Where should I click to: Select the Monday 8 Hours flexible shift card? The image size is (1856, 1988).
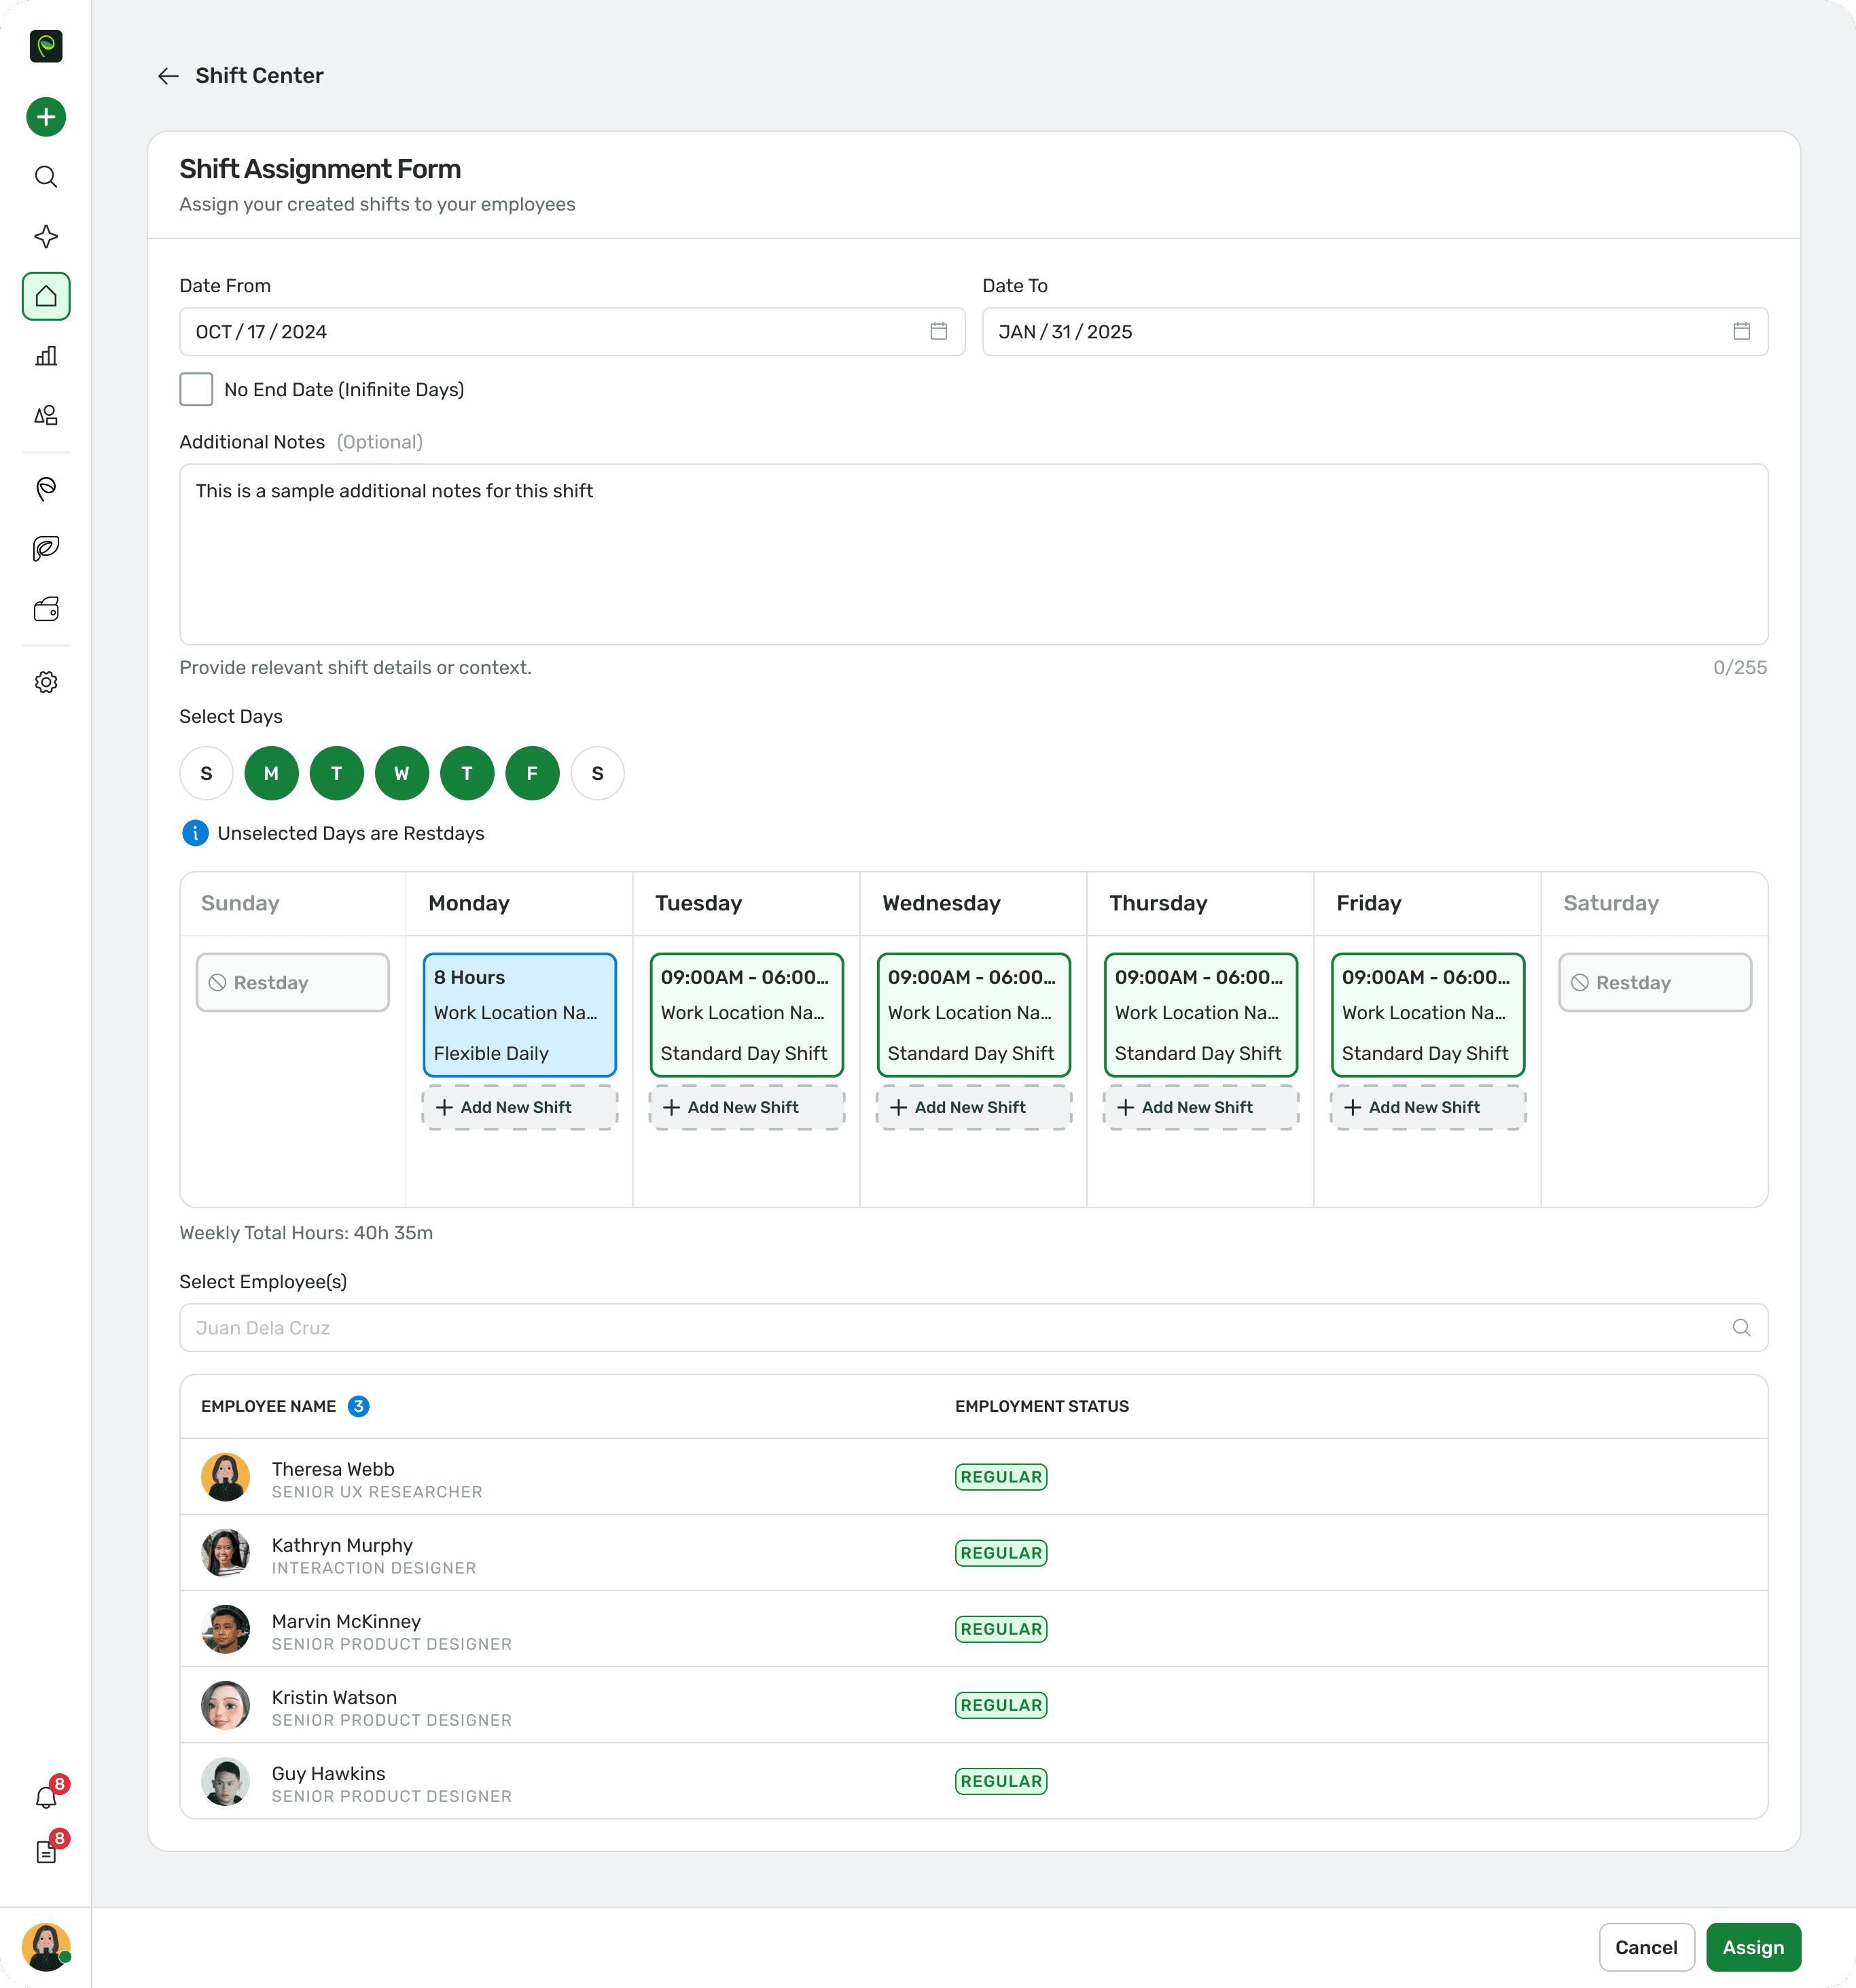pyautogui.click(x=519, y=1014)
